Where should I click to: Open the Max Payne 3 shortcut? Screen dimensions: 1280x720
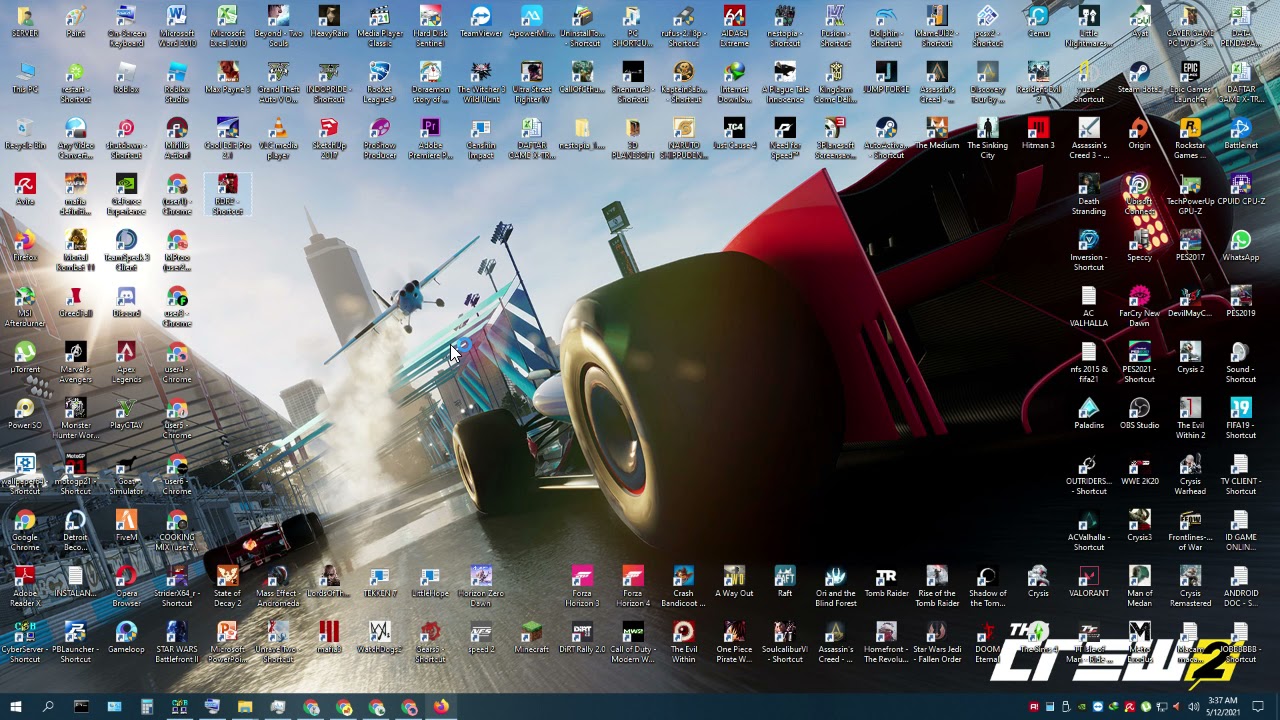pos(228,79)
